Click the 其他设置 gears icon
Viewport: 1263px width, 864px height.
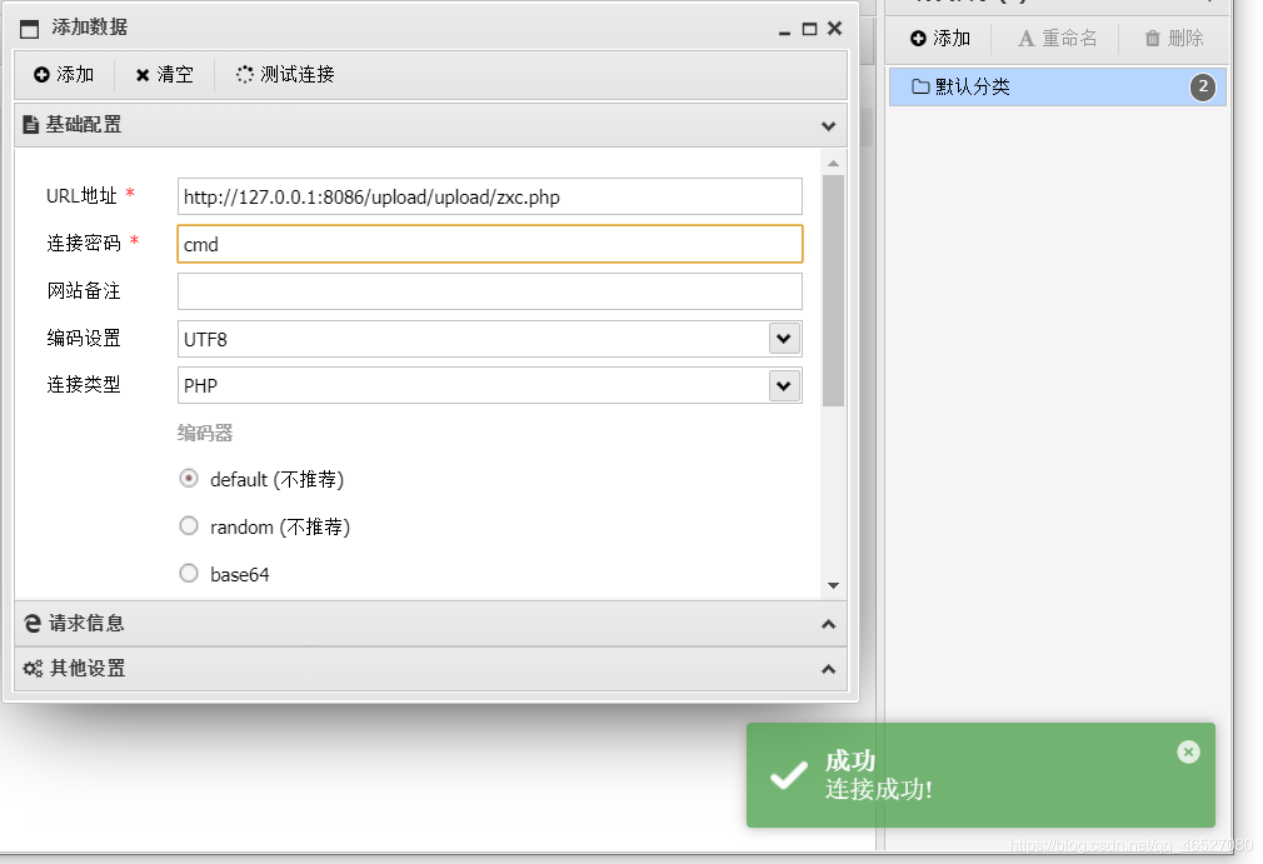33,668
